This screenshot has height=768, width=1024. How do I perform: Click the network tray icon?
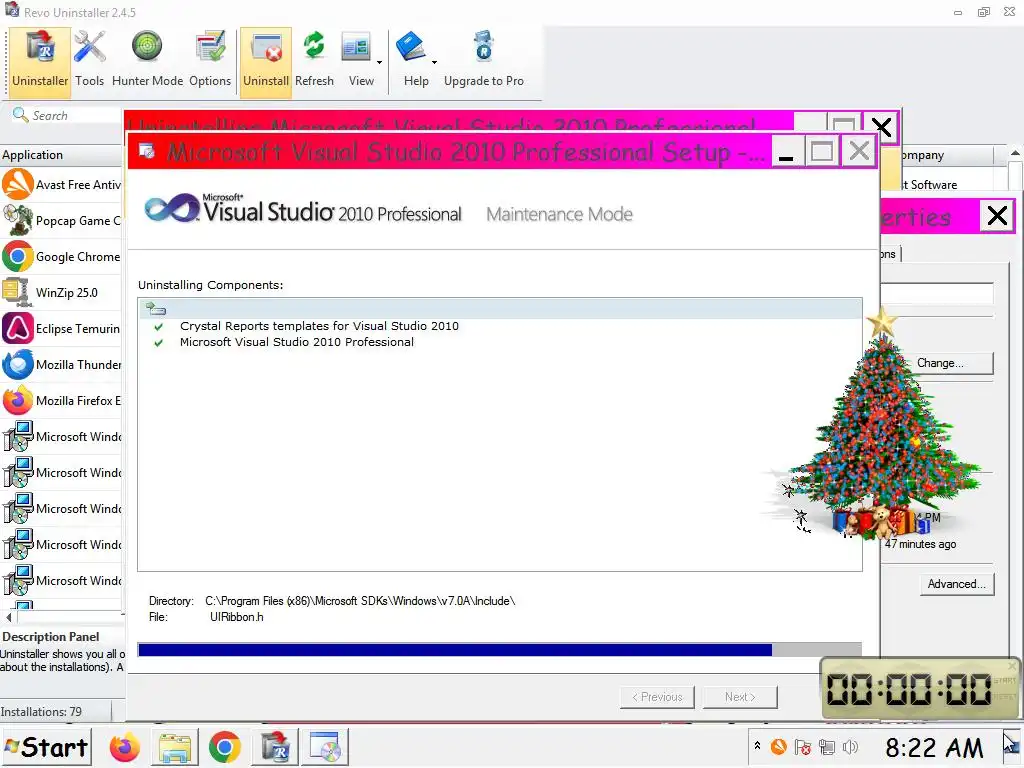(x=827, y=747)
